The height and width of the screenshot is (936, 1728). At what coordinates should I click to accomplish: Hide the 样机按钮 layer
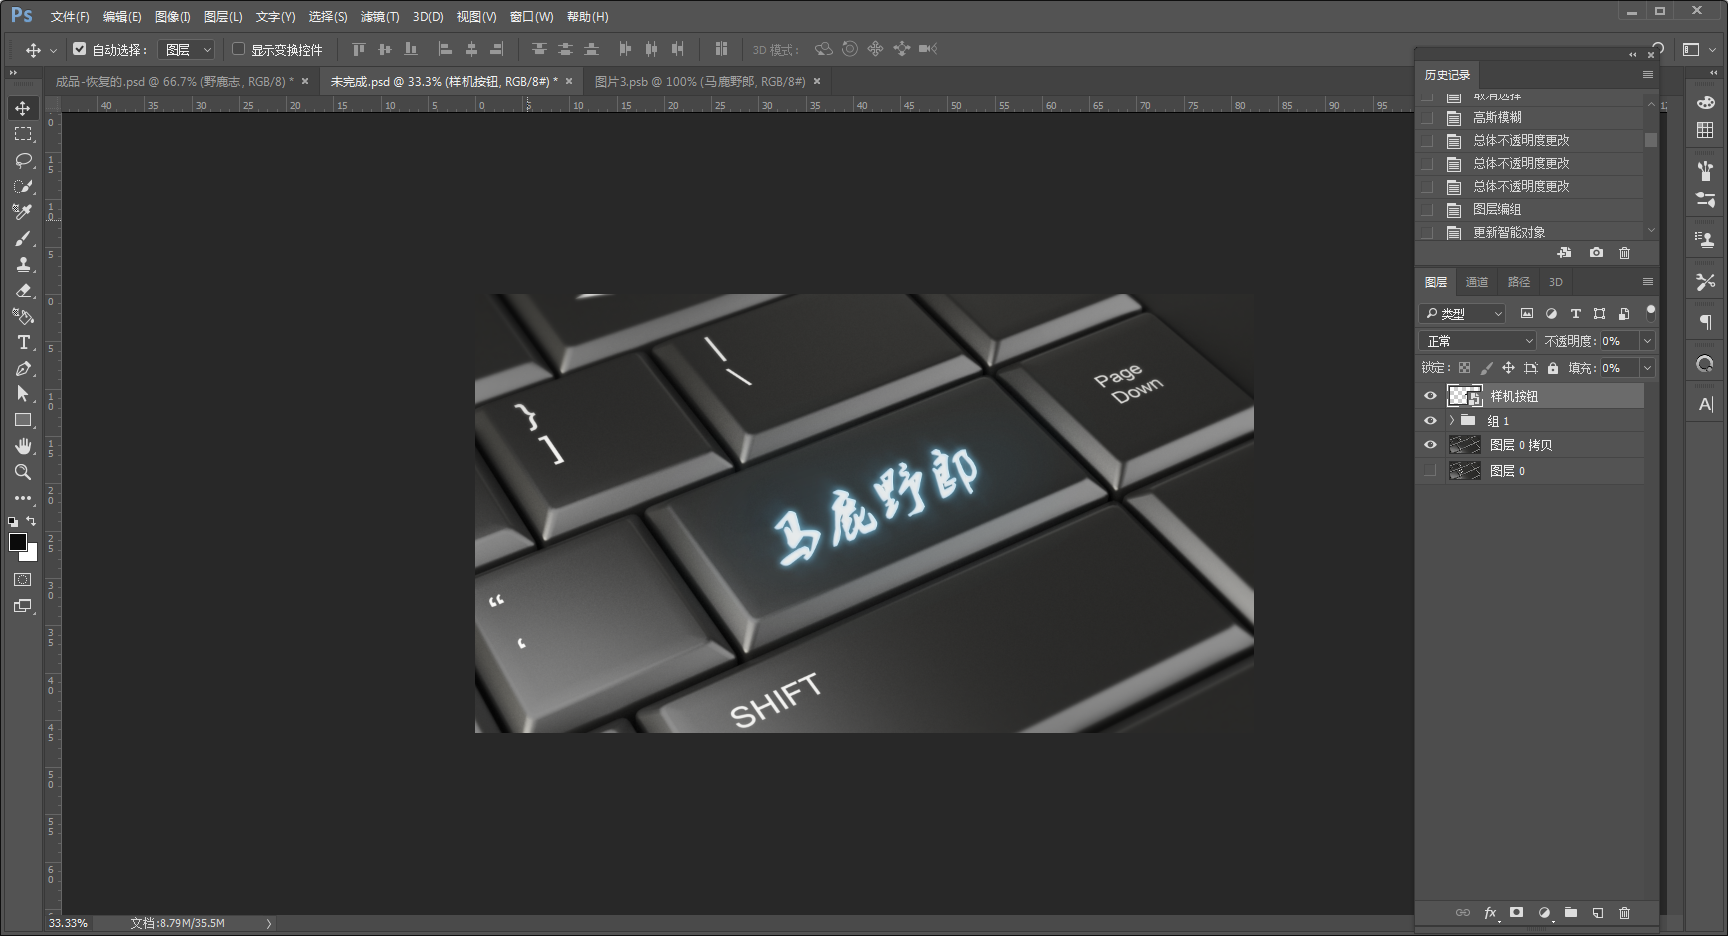point(1430,396)
